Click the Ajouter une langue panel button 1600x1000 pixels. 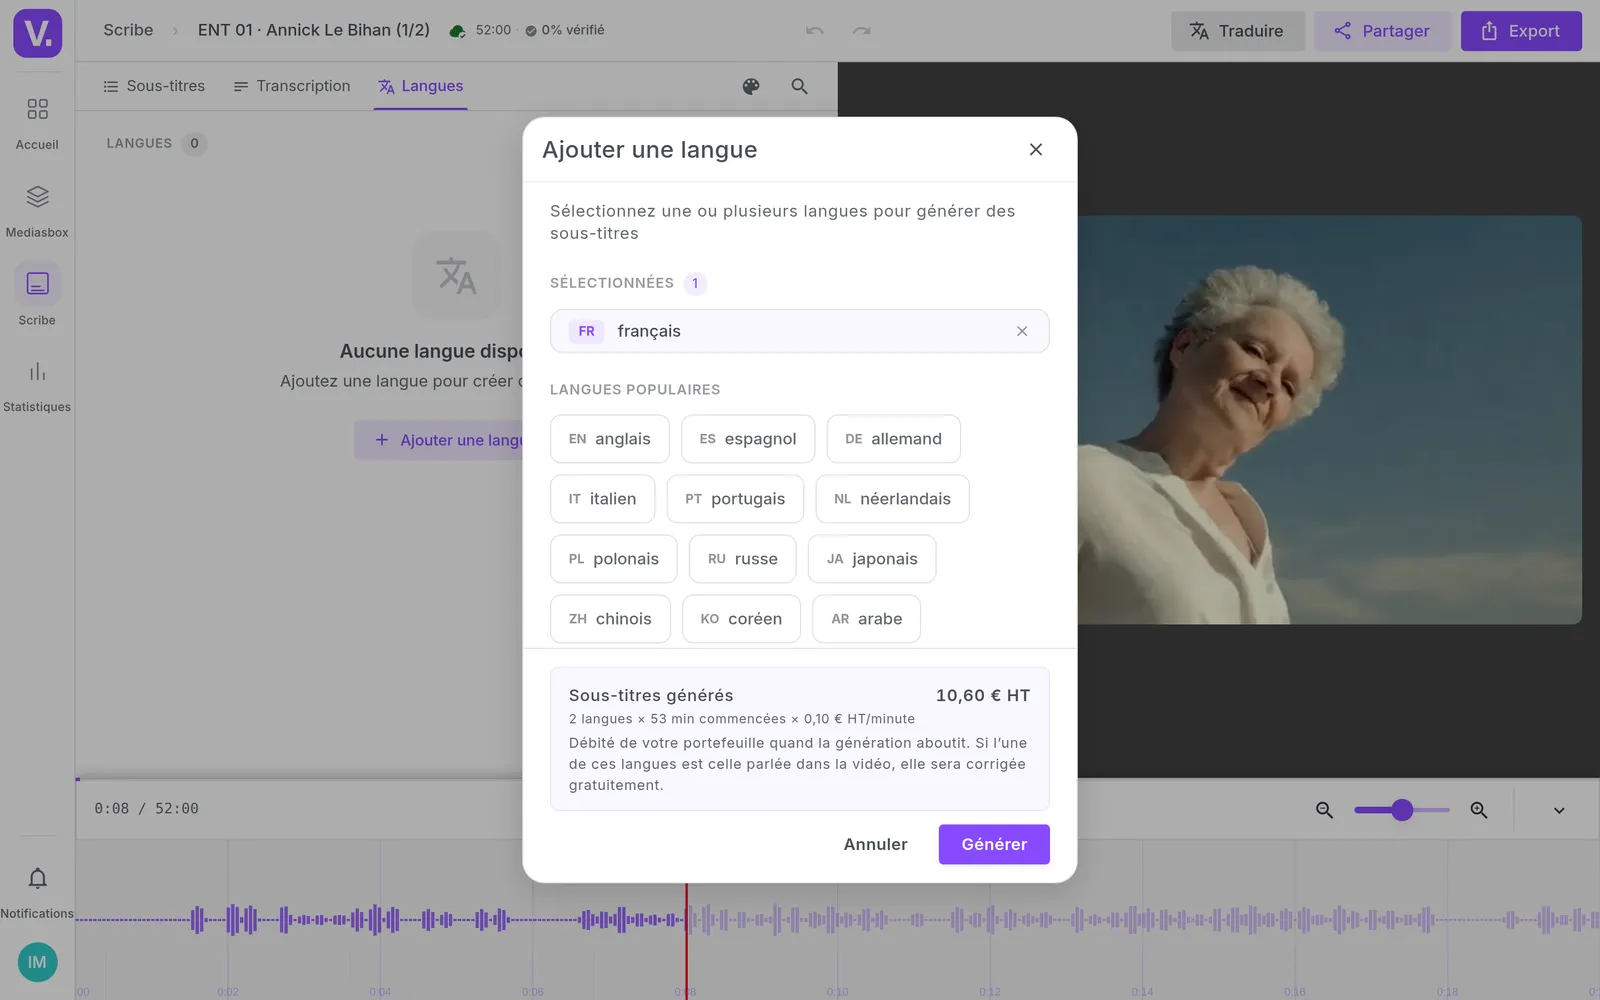(x=440, y=440)
